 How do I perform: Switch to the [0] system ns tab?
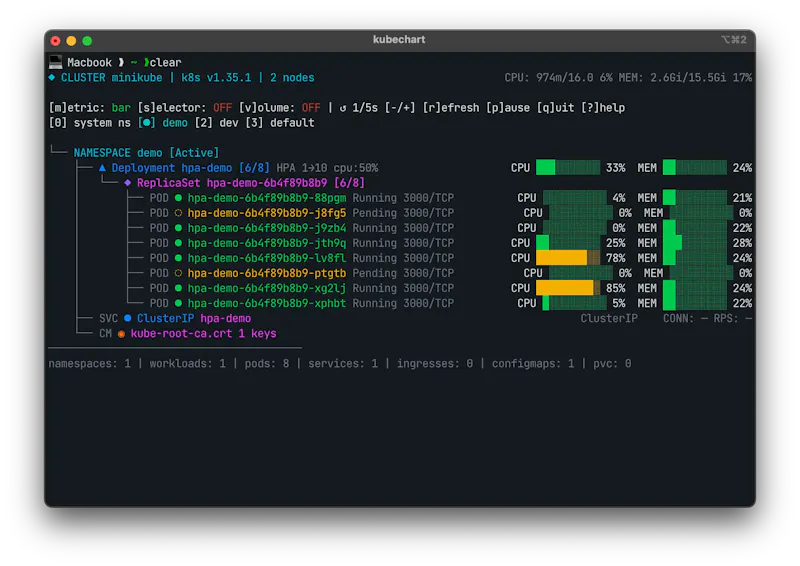[89, 123]
